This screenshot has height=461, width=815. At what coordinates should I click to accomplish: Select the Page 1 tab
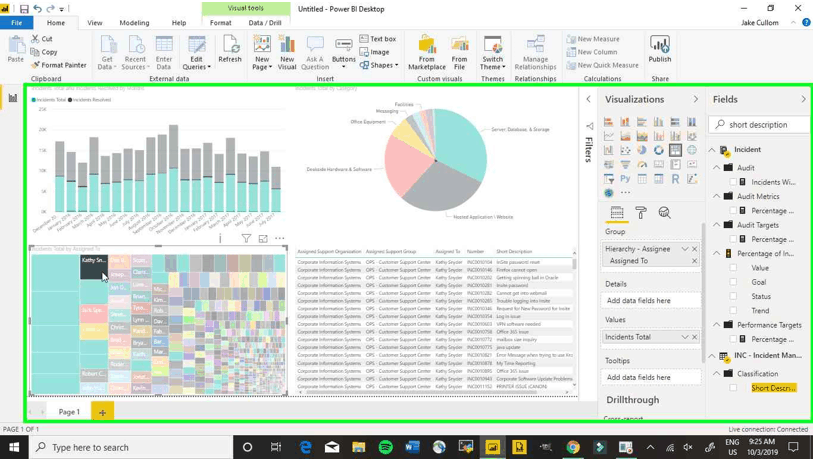(x=69, y=412)
